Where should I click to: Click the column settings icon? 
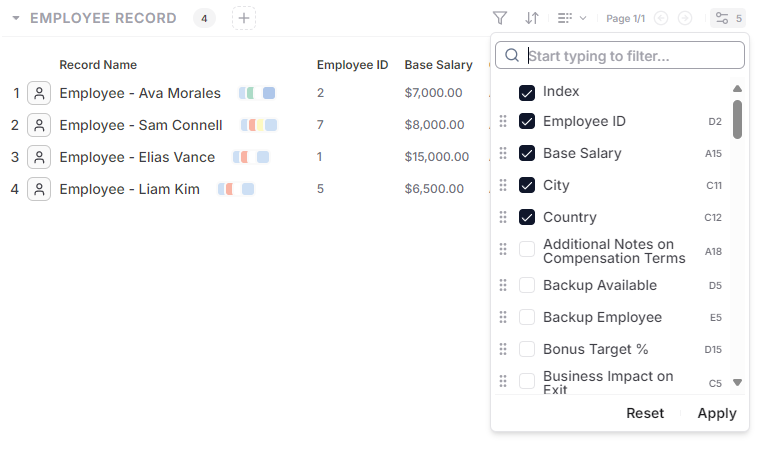click(x=727, y=18)
